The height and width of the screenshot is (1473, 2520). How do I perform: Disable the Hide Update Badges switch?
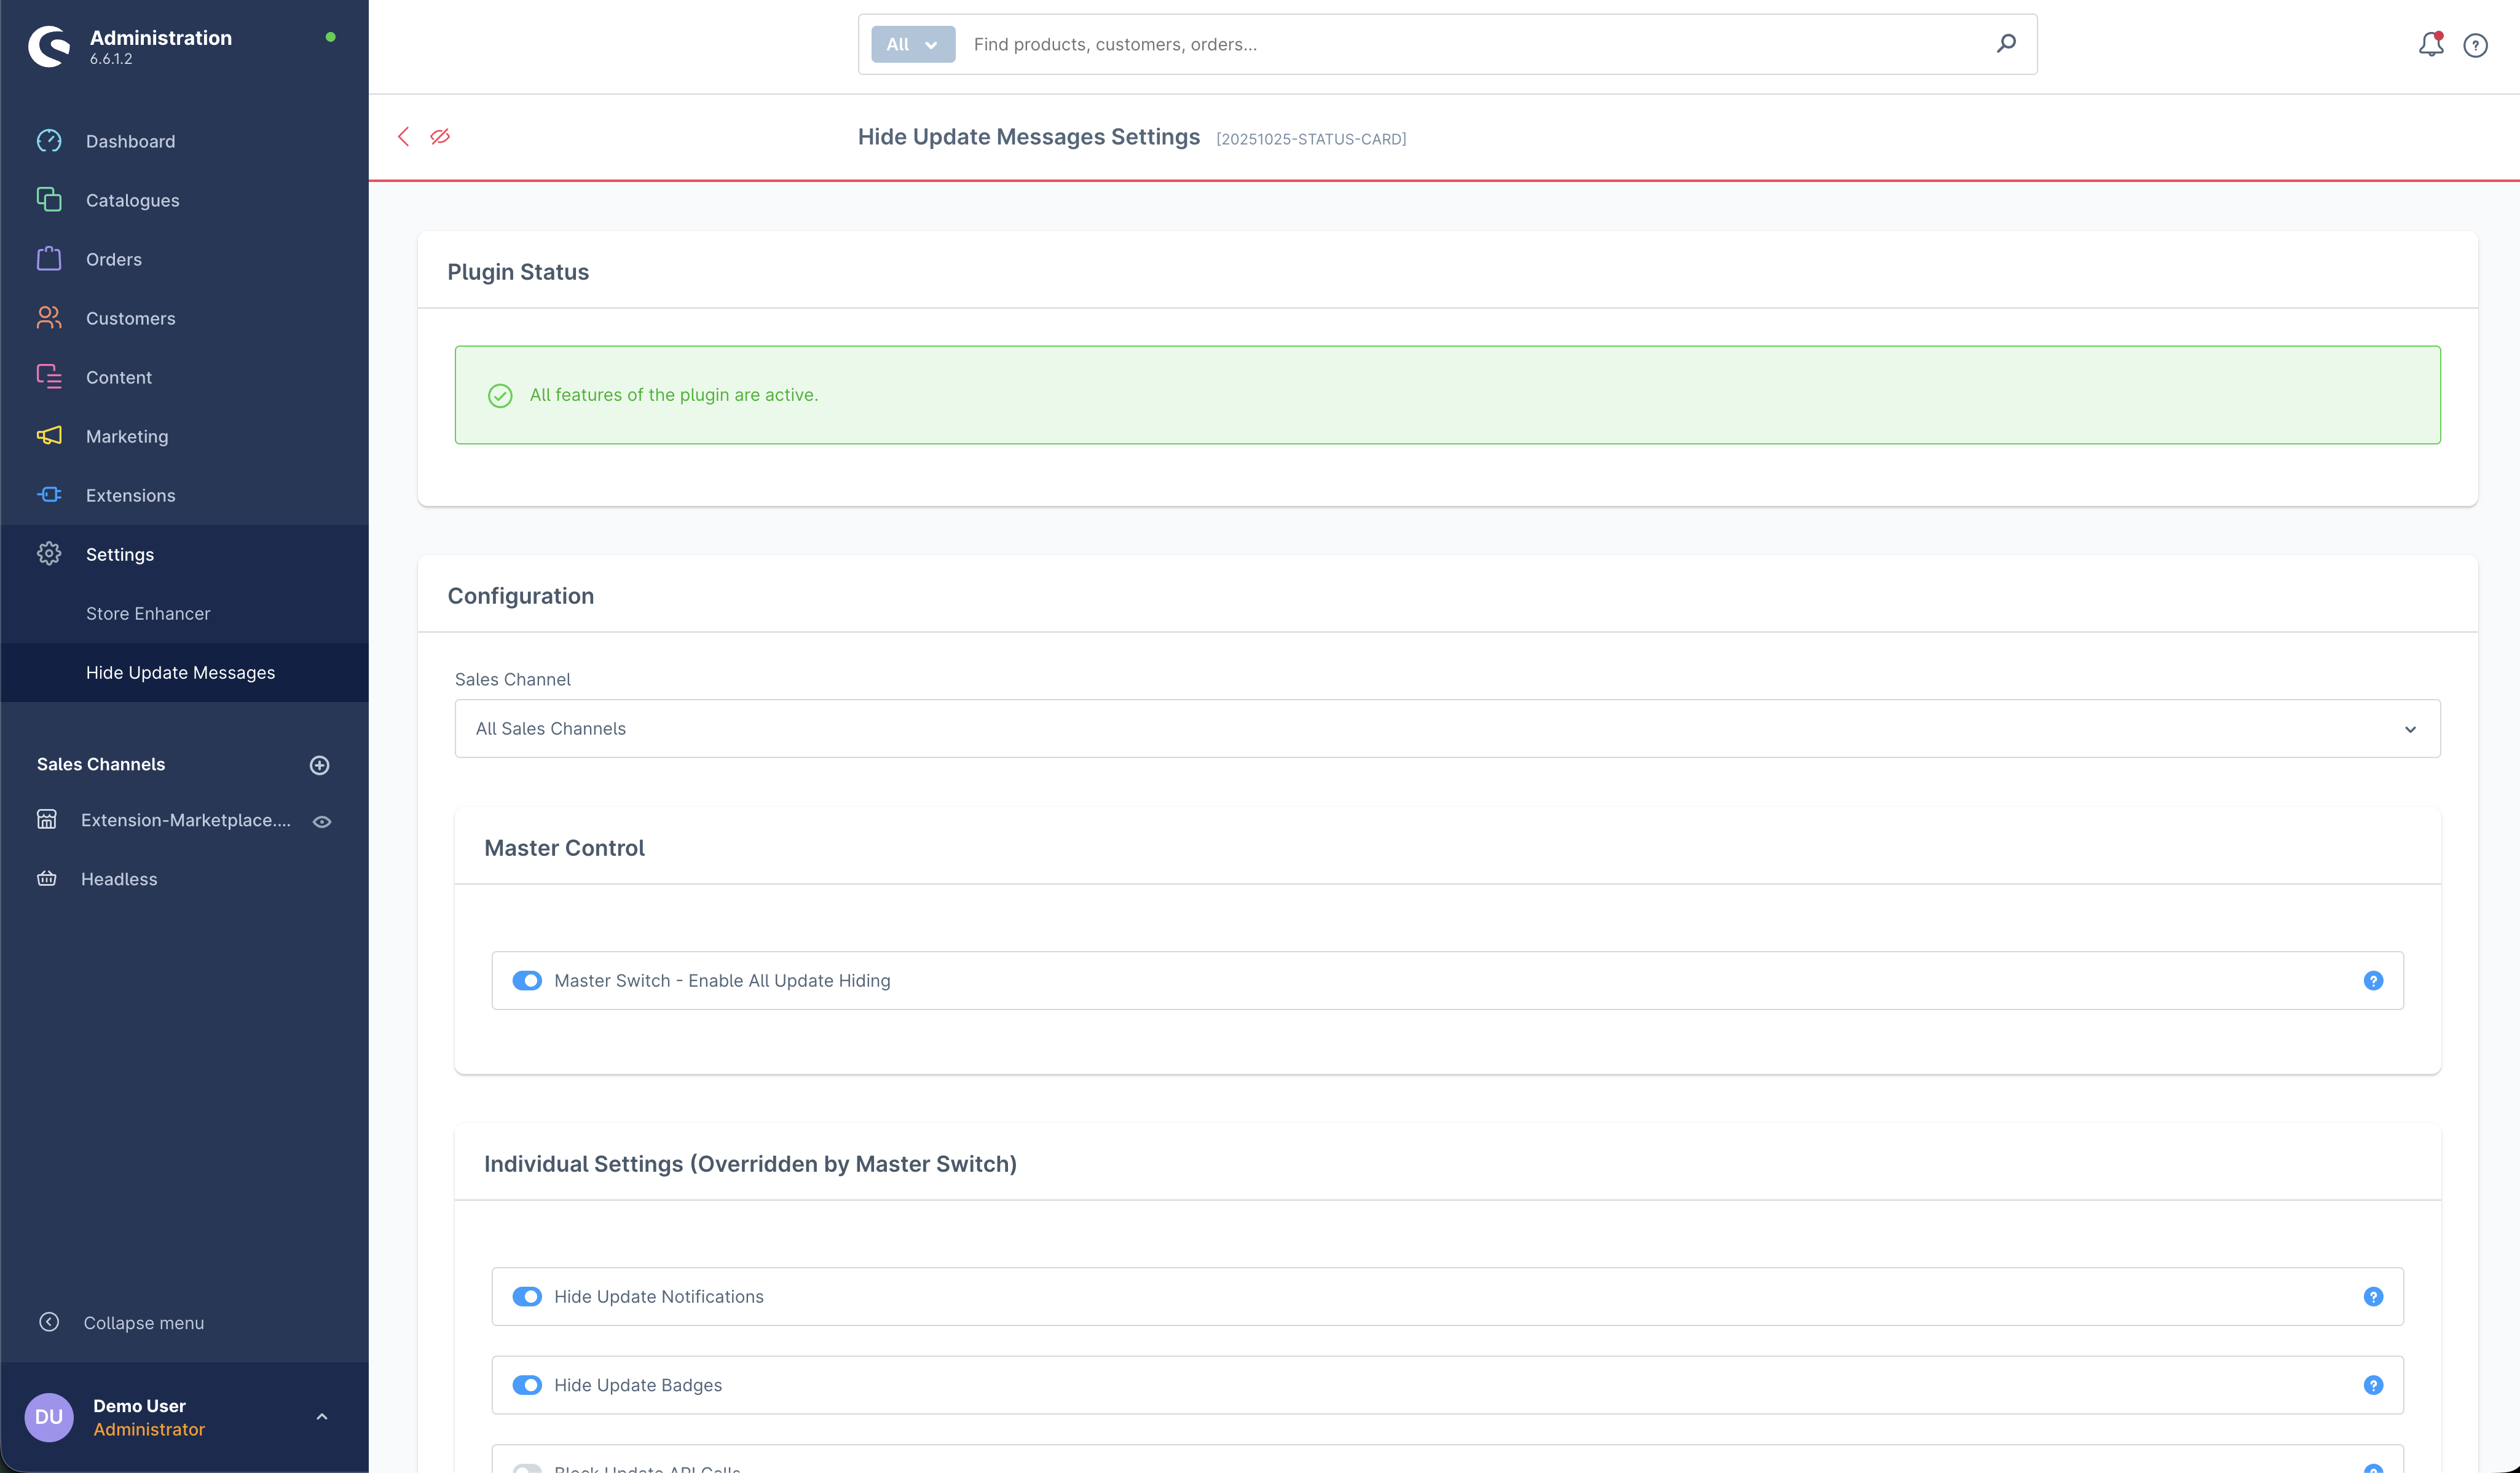[527, 1385]
